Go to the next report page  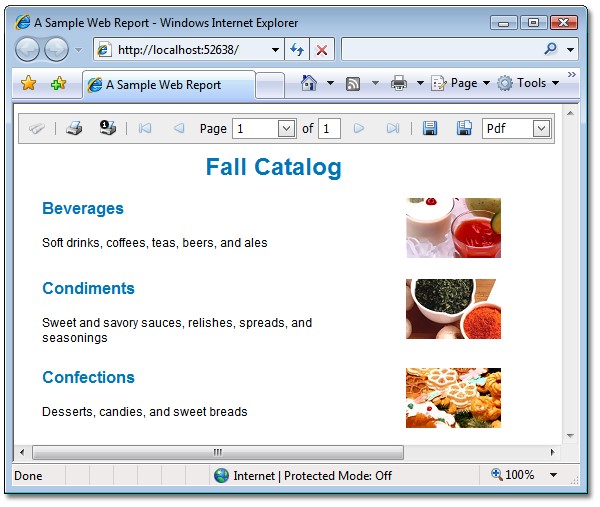pos(359,128)
